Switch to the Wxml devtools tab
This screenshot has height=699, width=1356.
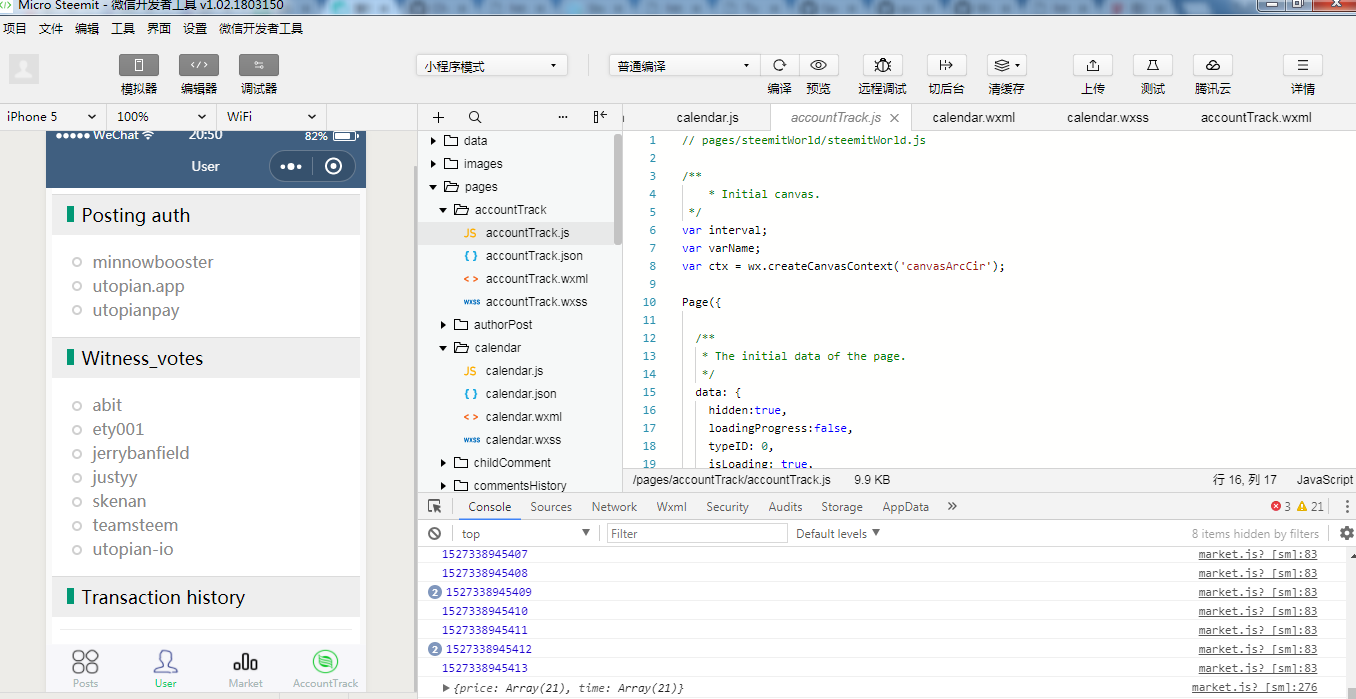coord(671,507)
